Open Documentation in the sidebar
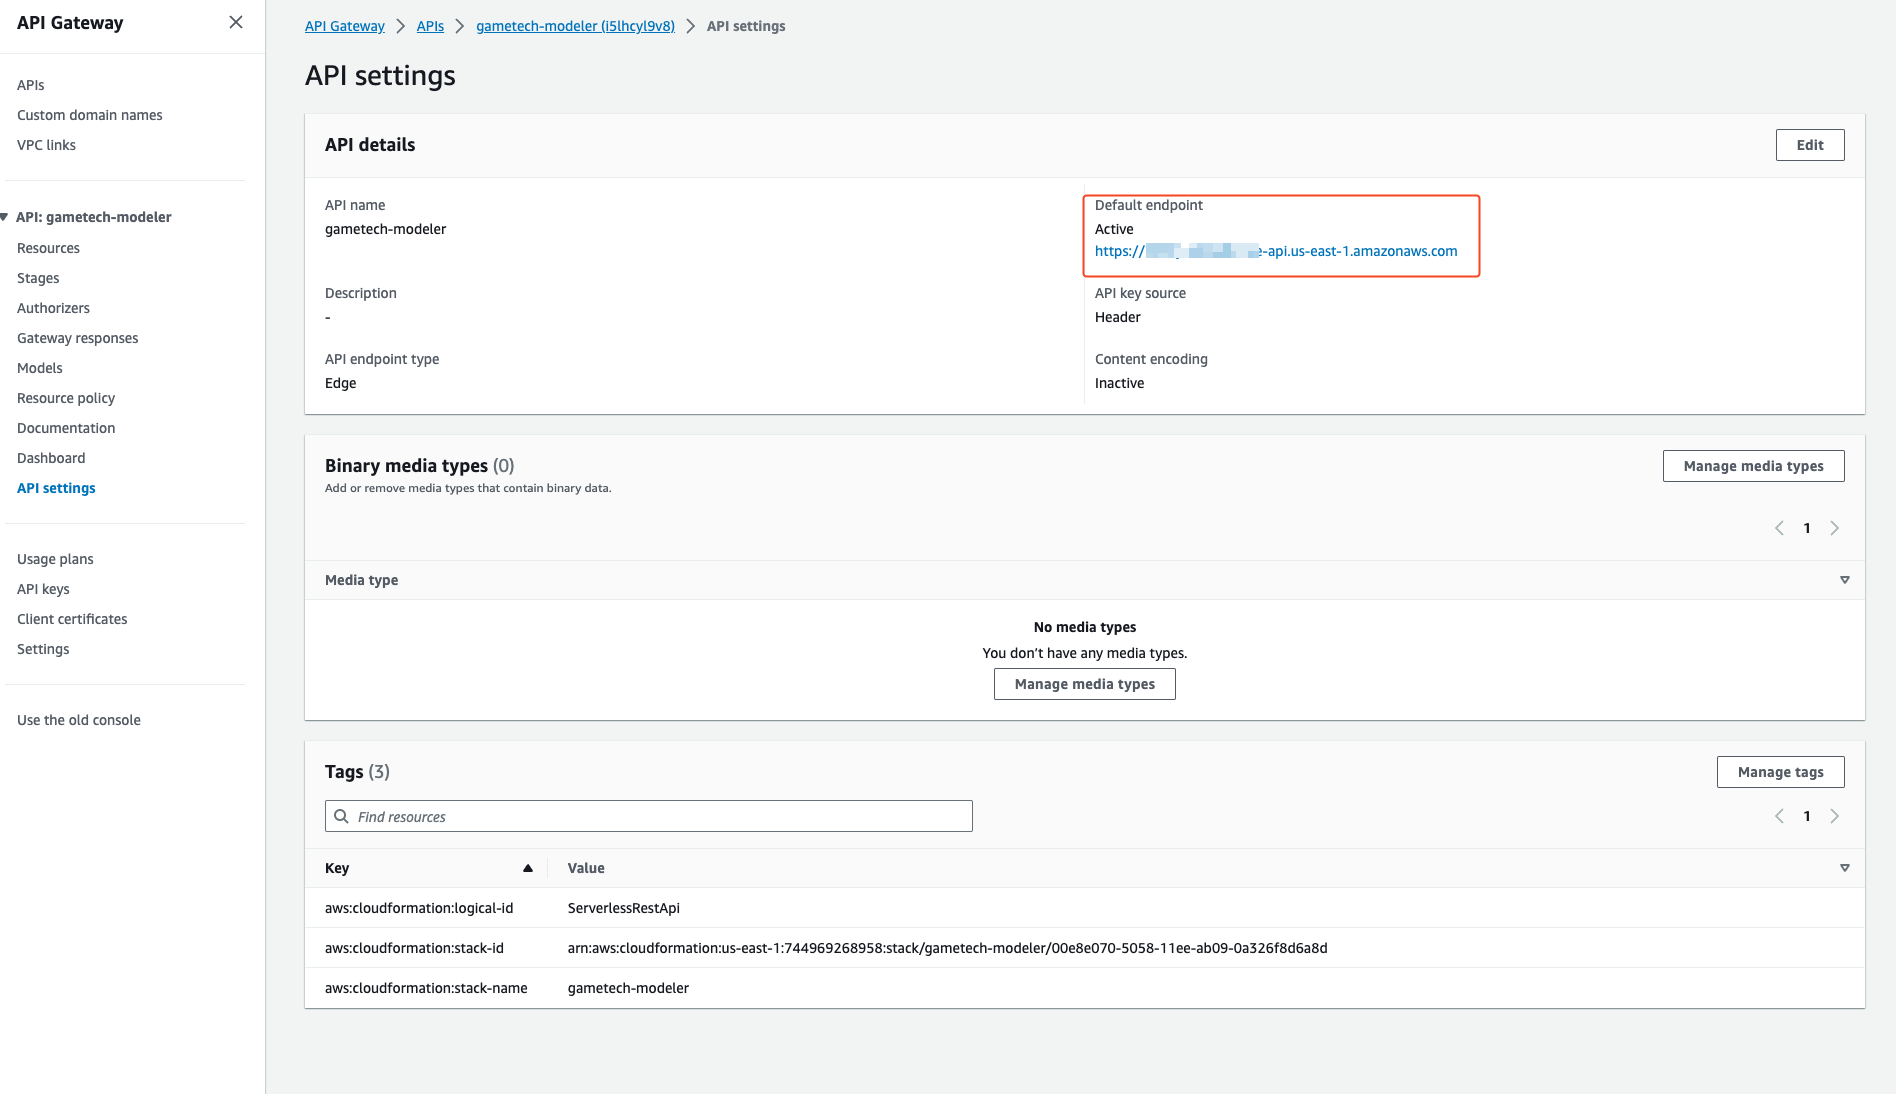This screenshot has width=1896, height=1094. [66, 428]
